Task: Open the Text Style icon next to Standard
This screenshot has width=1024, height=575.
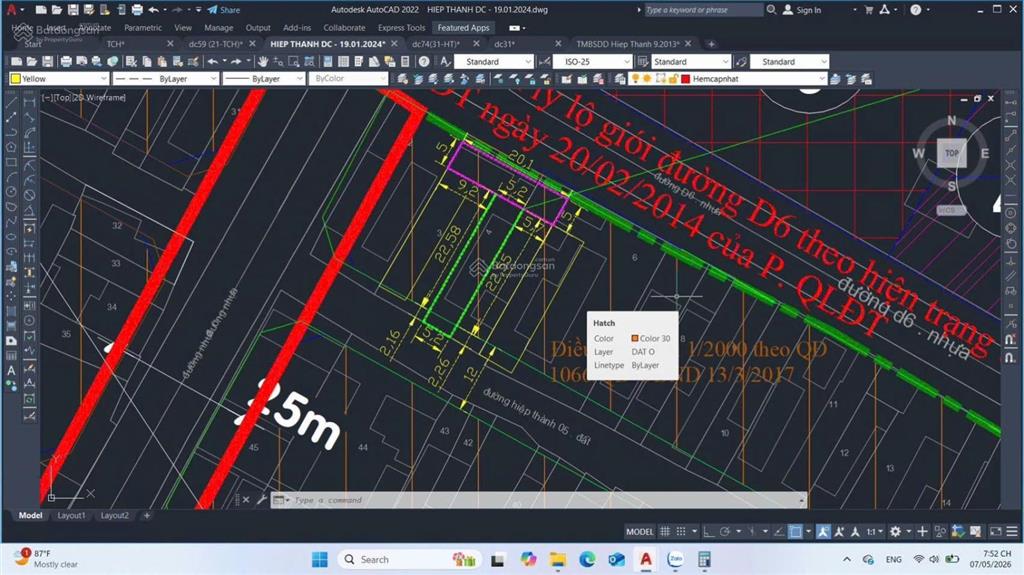Action: [445, 61]
